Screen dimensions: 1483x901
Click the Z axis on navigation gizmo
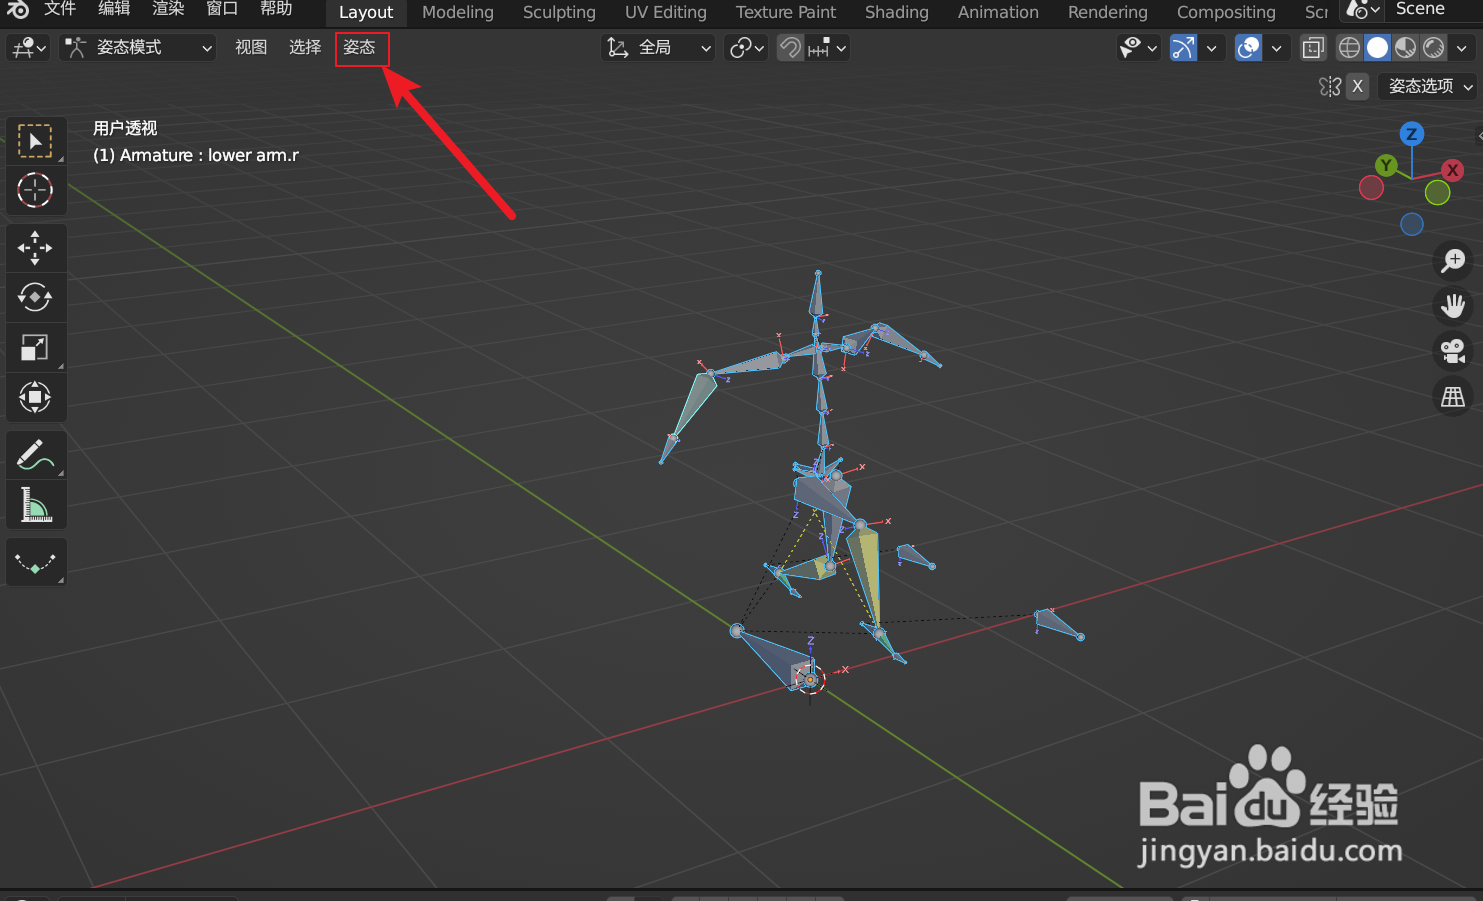pos(1411,134)
